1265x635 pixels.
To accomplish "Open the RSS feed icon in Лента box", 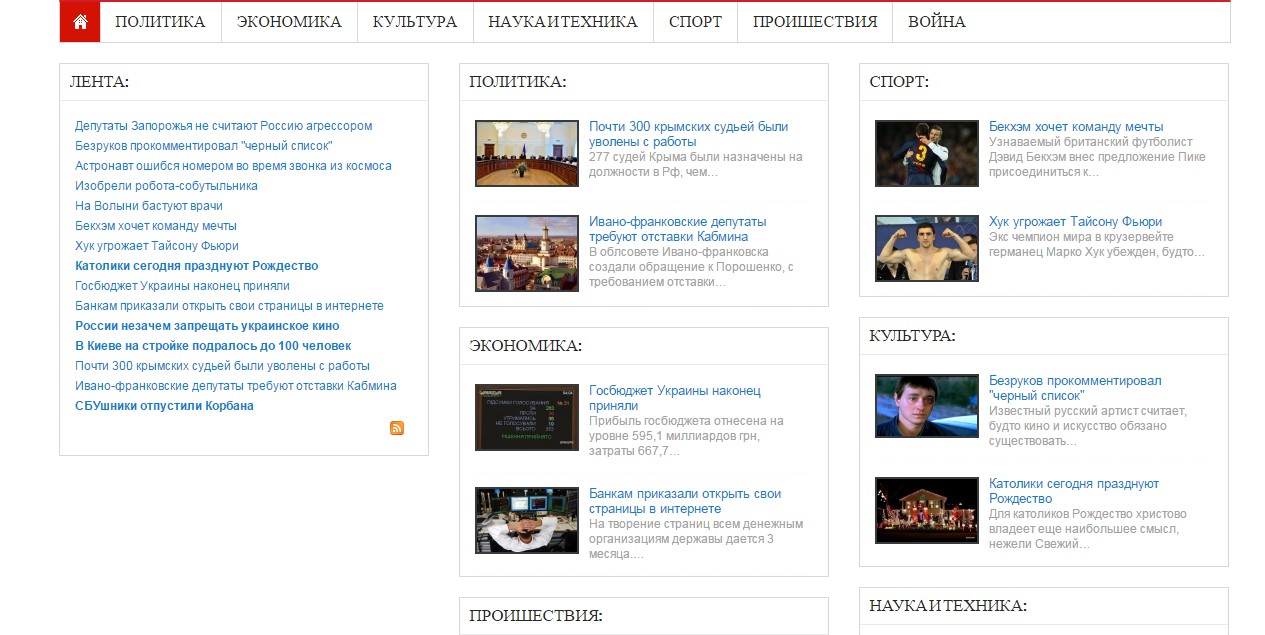I will pyautogui.click(x=397, y=428).
